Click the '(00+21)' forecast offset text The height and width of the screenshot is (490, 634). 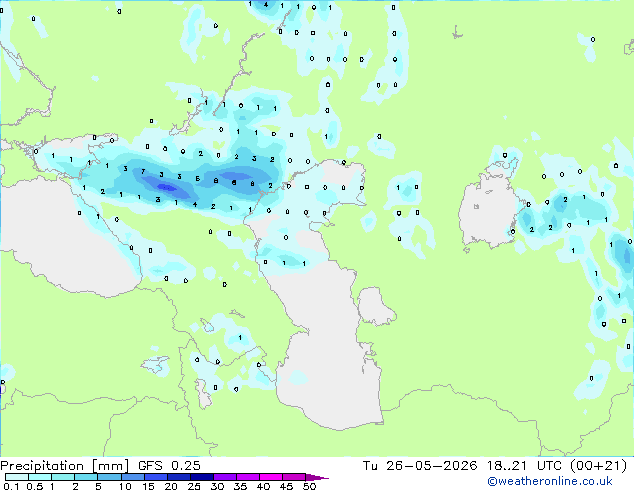point(598,466)
